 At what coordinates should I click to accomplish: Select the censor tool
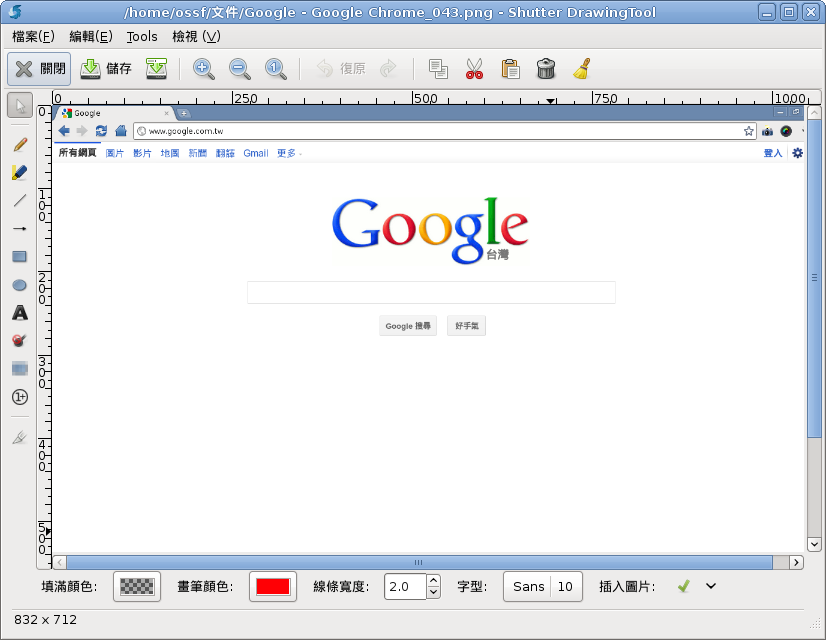tap(20, 341)
